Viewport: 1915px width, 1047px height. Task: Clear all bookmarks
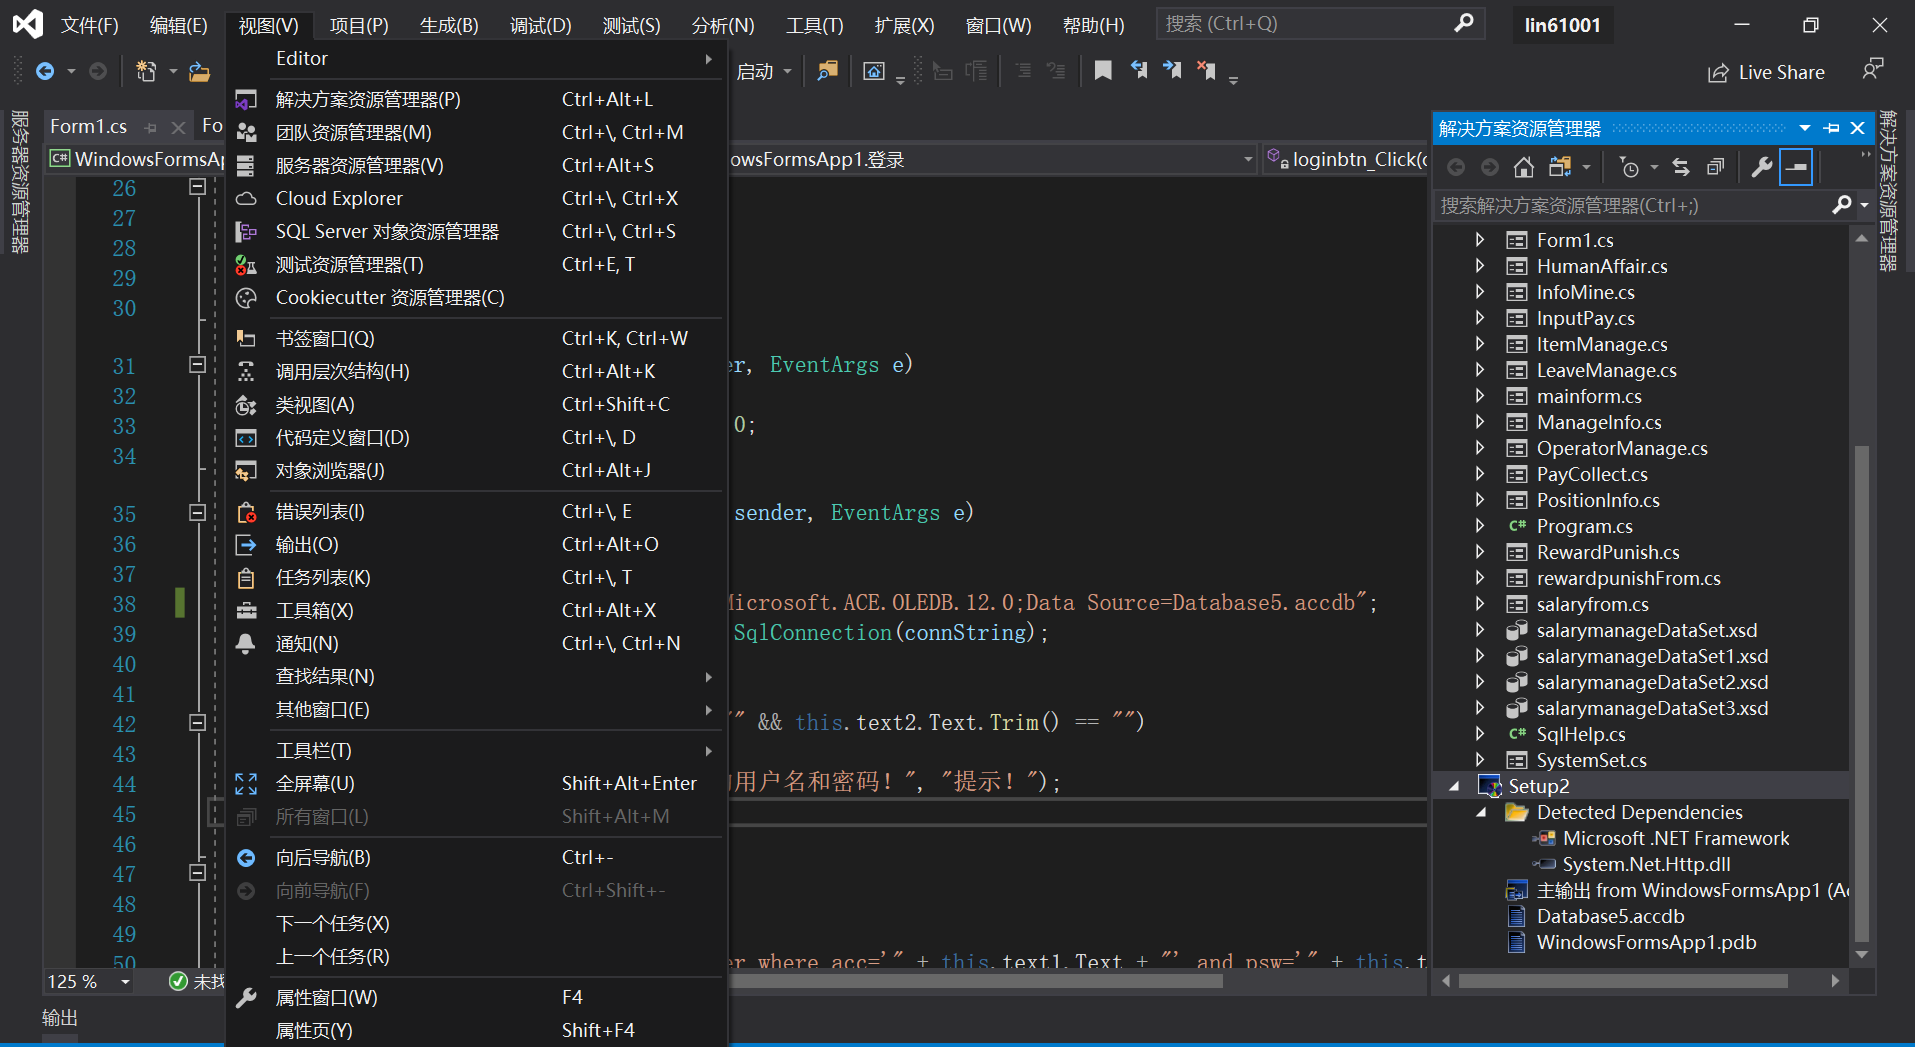pyautogui.click(x=1207, y=70)
